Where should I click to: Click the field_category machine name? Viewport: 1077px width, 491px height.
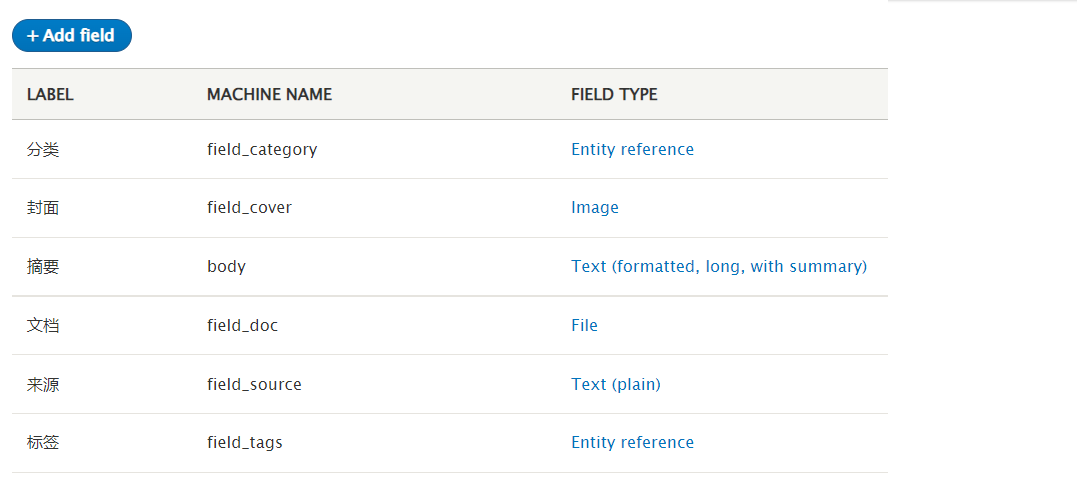coord(262,150)
